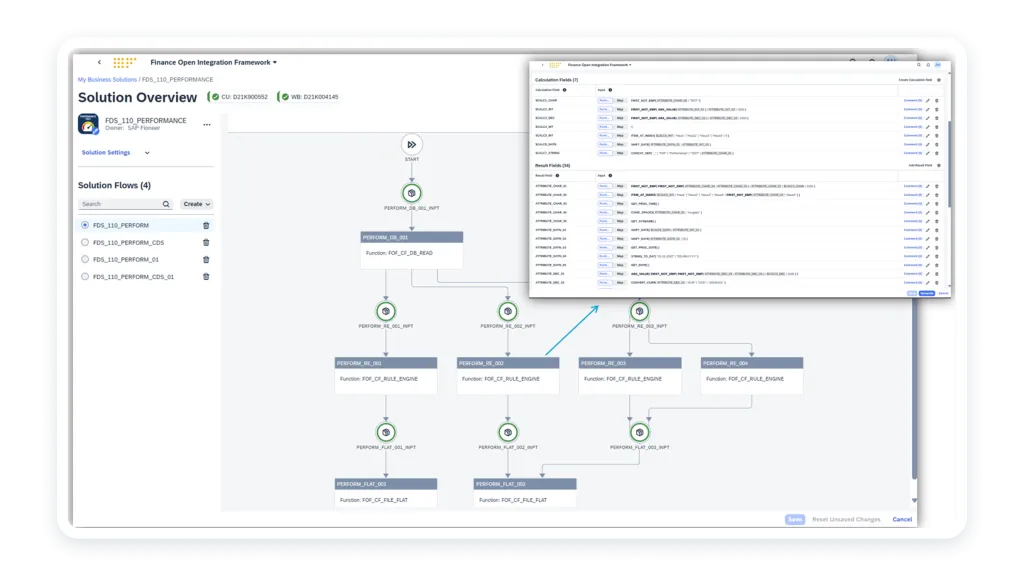The width and height of the screenshot is (1024, 576).
Task: Open settings gear beside Add Result Field
Action: (939, 166)
